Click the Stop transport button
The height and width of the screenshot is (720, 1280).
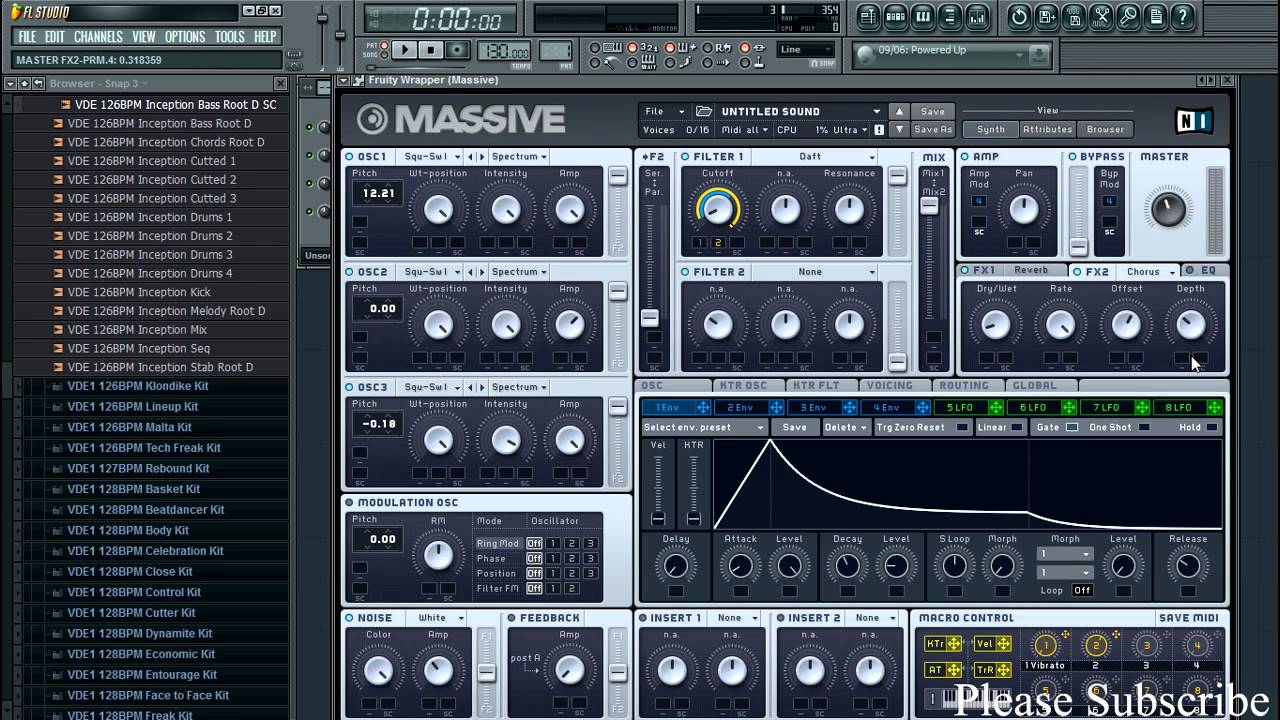pyautogui.click(x=430, y=50)
